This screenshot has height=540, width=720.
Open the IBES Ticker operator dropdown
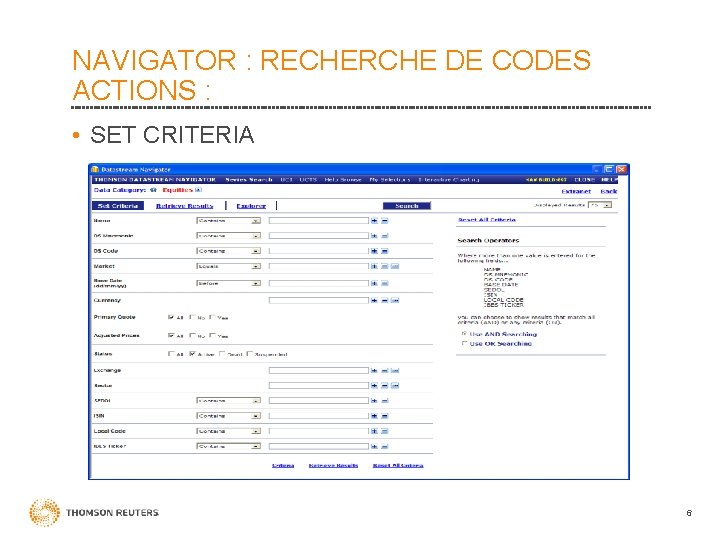click(229, 446)
